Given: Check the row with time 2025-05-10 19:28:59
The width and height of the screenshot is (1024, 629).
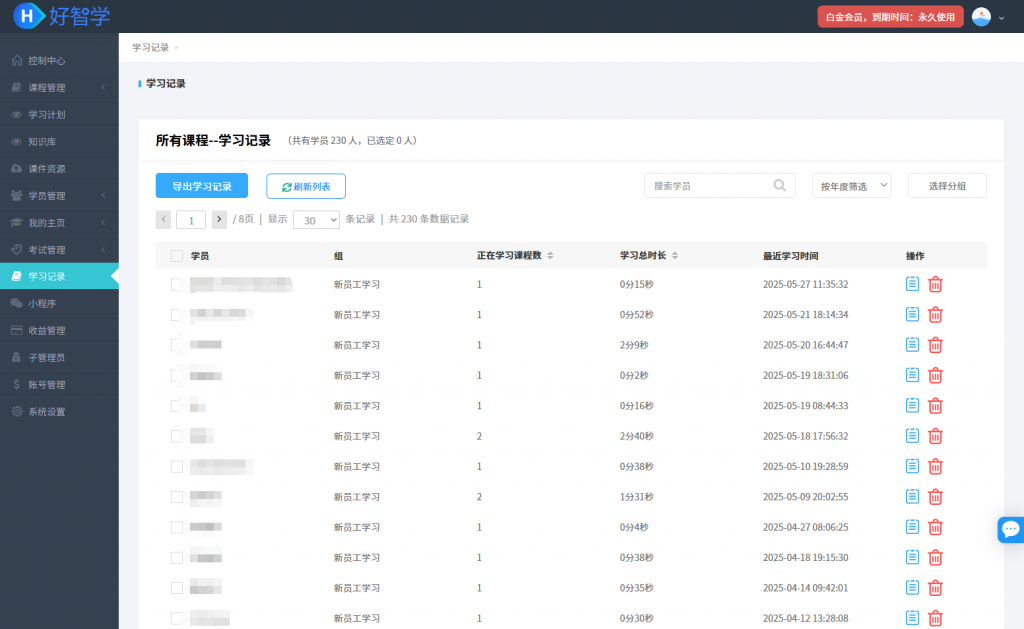Looking at the screenshot, I should point(176,466).
